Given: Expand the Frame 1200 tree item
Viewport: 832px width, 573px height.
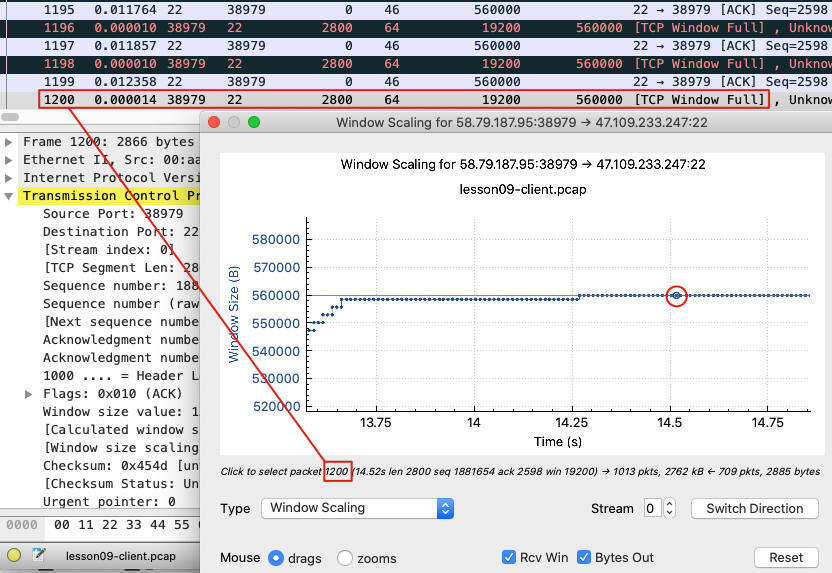Looking at the screenshot, I should pyautogui.click(x=10, y=142).
